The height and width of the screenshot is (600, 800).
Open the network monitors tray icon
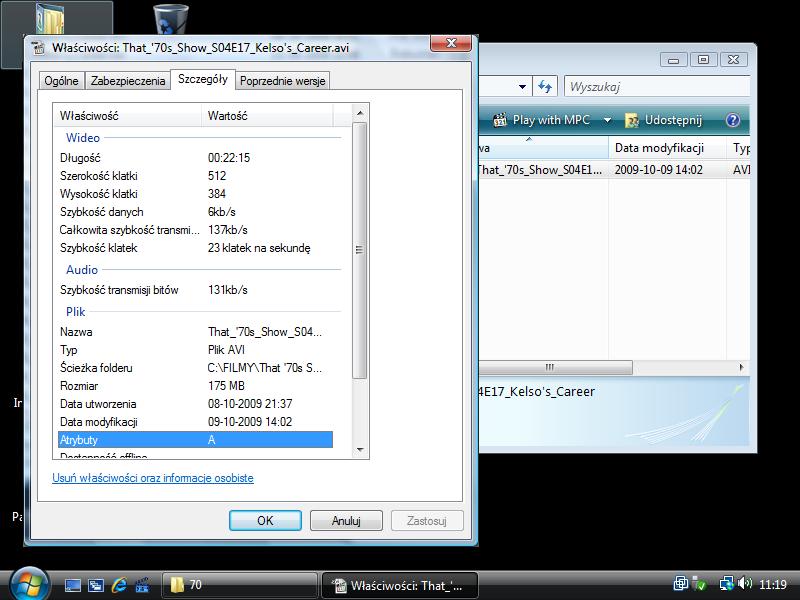click(726, 583)
